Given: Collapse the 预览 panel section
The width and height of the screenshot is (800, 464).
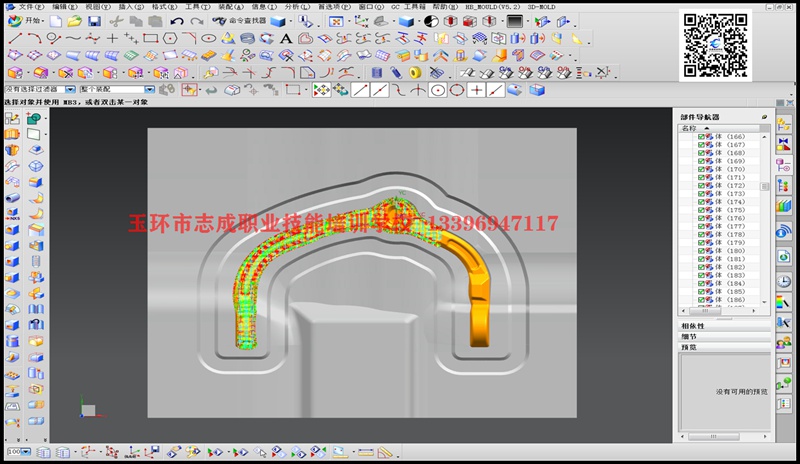Looking at the screenshot, I should pyautogui.click(x=724, y=347).
